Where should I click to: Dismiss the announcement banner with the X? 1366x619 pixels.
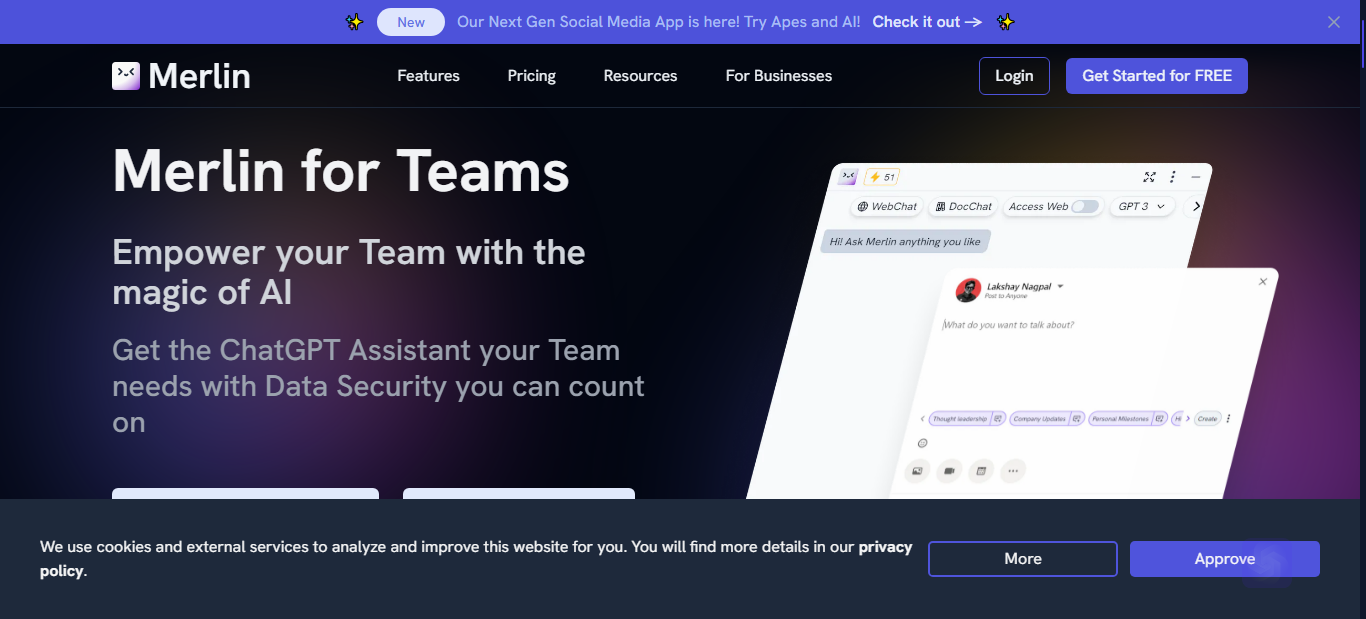[x=1334, y=22]
